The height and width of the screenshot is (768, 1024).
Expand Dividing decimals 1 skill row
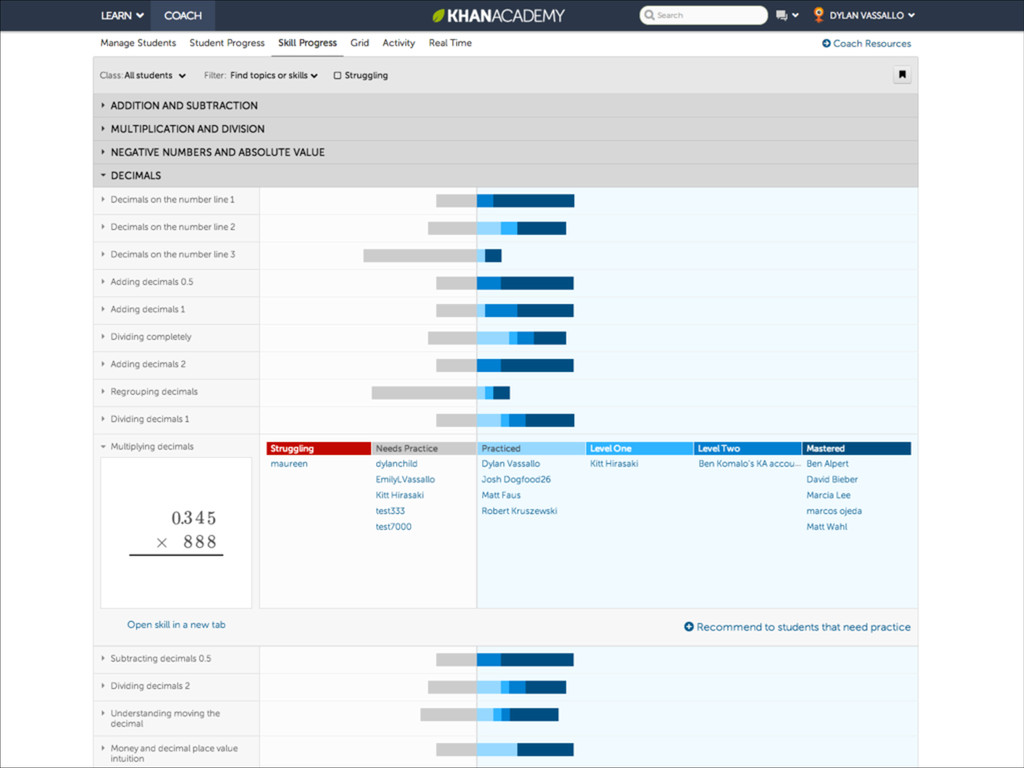click(145, 419)
